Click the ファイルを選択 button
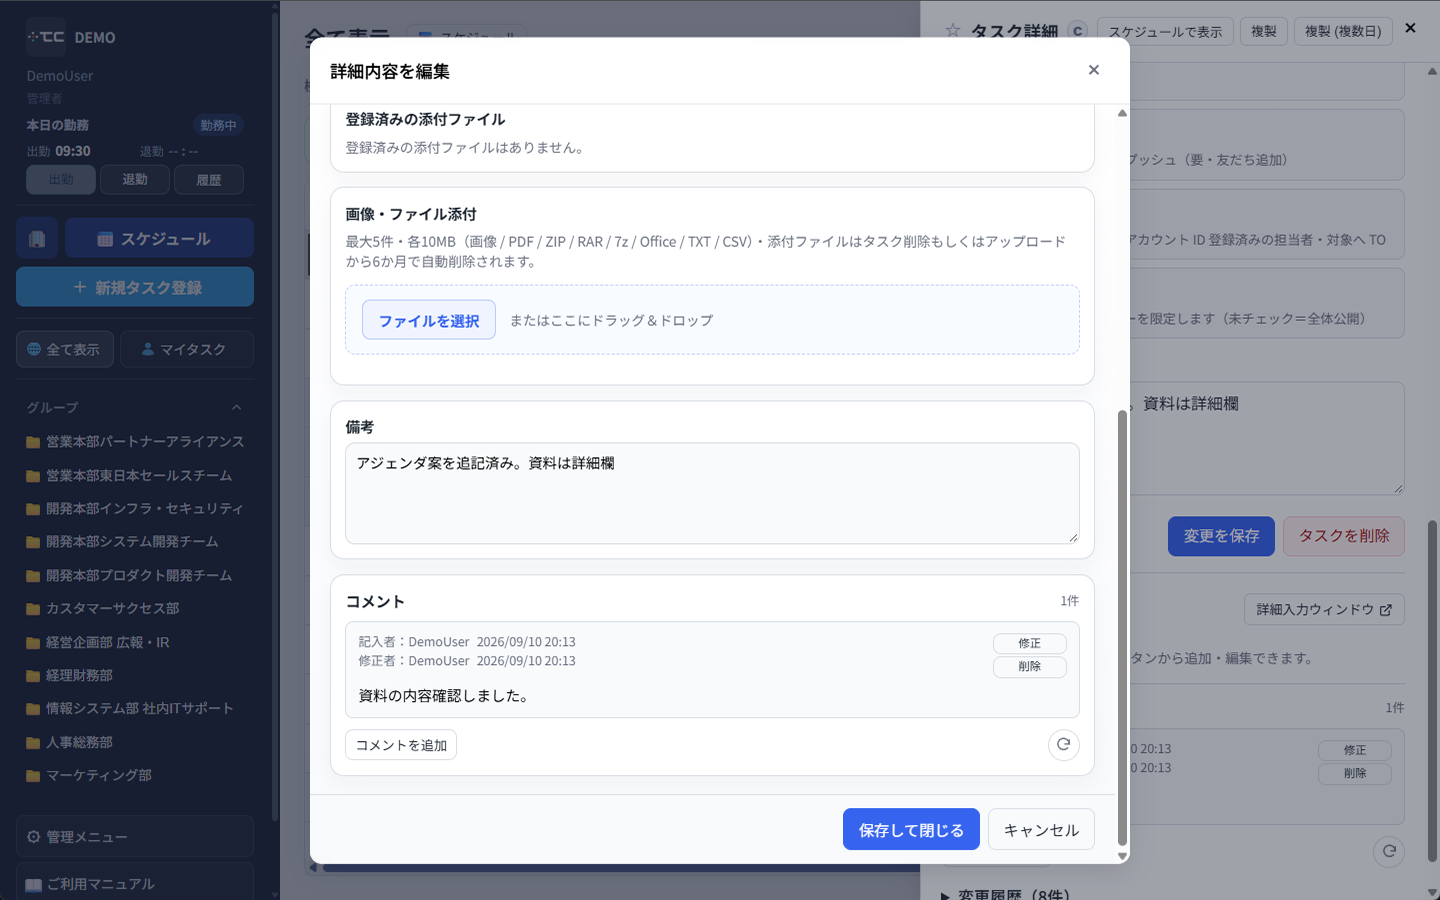 [x=429, y=320]
